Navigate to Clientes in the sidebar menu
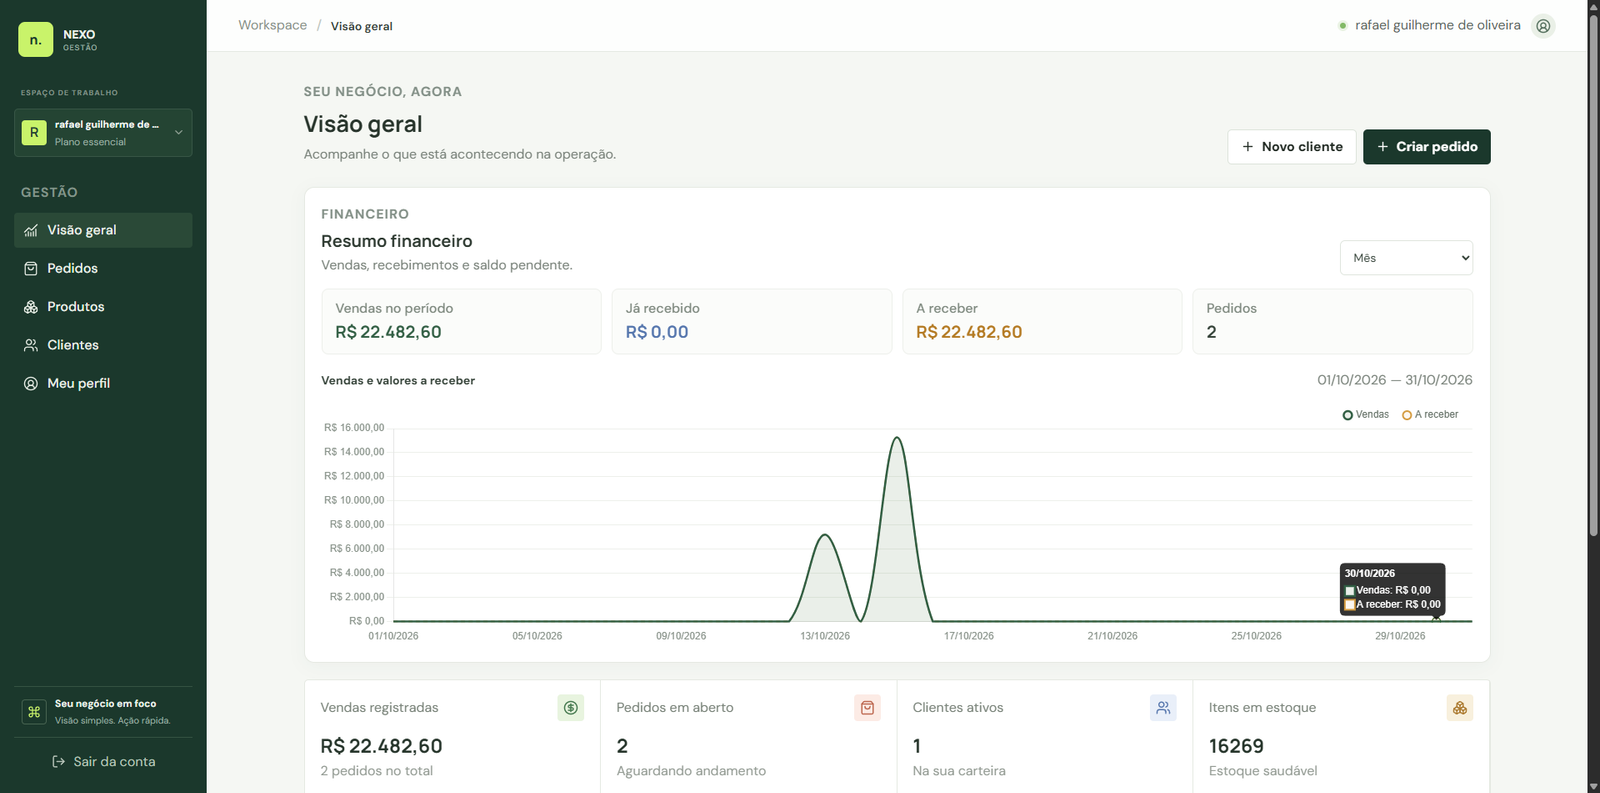Screen dimensions: 1600x793 pyautogui.click(x=103, y=345)
